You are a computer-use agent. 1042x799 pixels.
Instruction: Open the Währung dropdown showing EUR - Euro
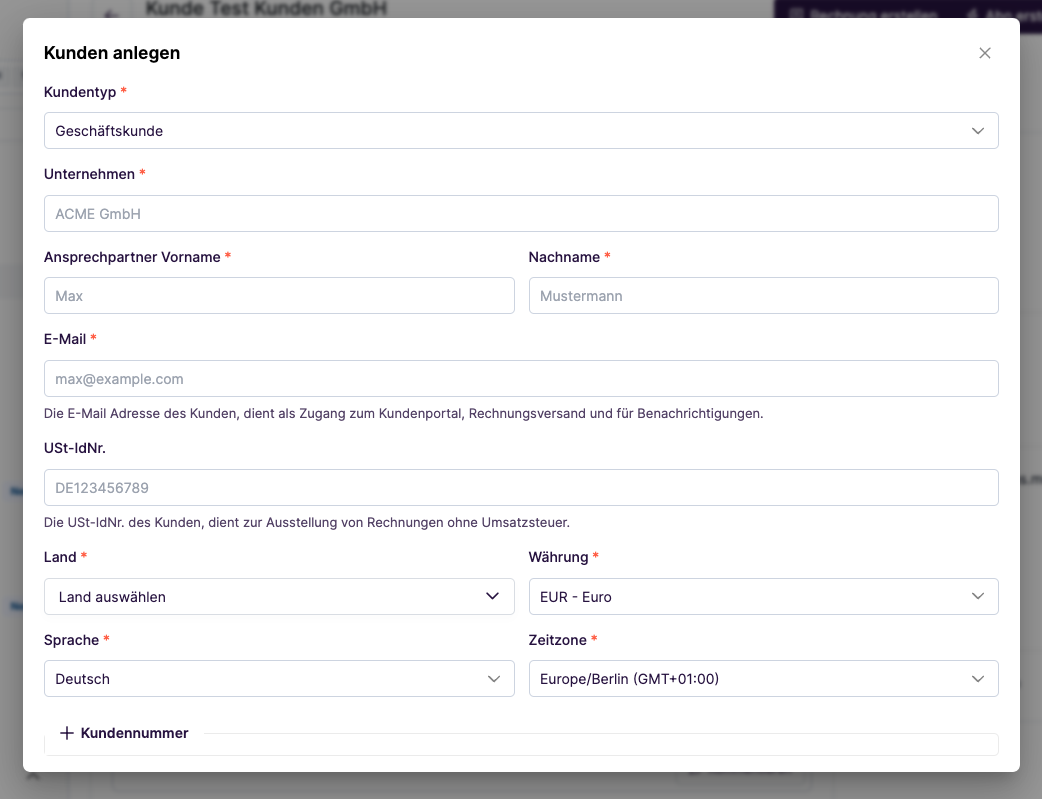point(763,597)
